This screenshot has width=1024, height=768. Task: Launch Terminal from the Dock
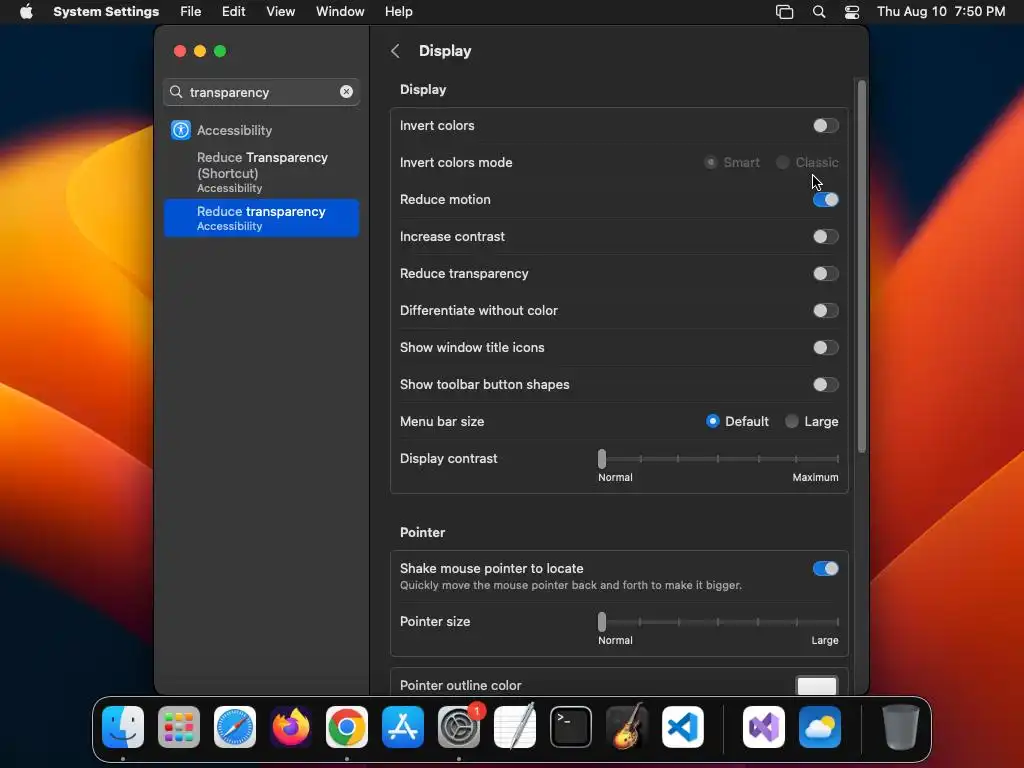(571, 727)
